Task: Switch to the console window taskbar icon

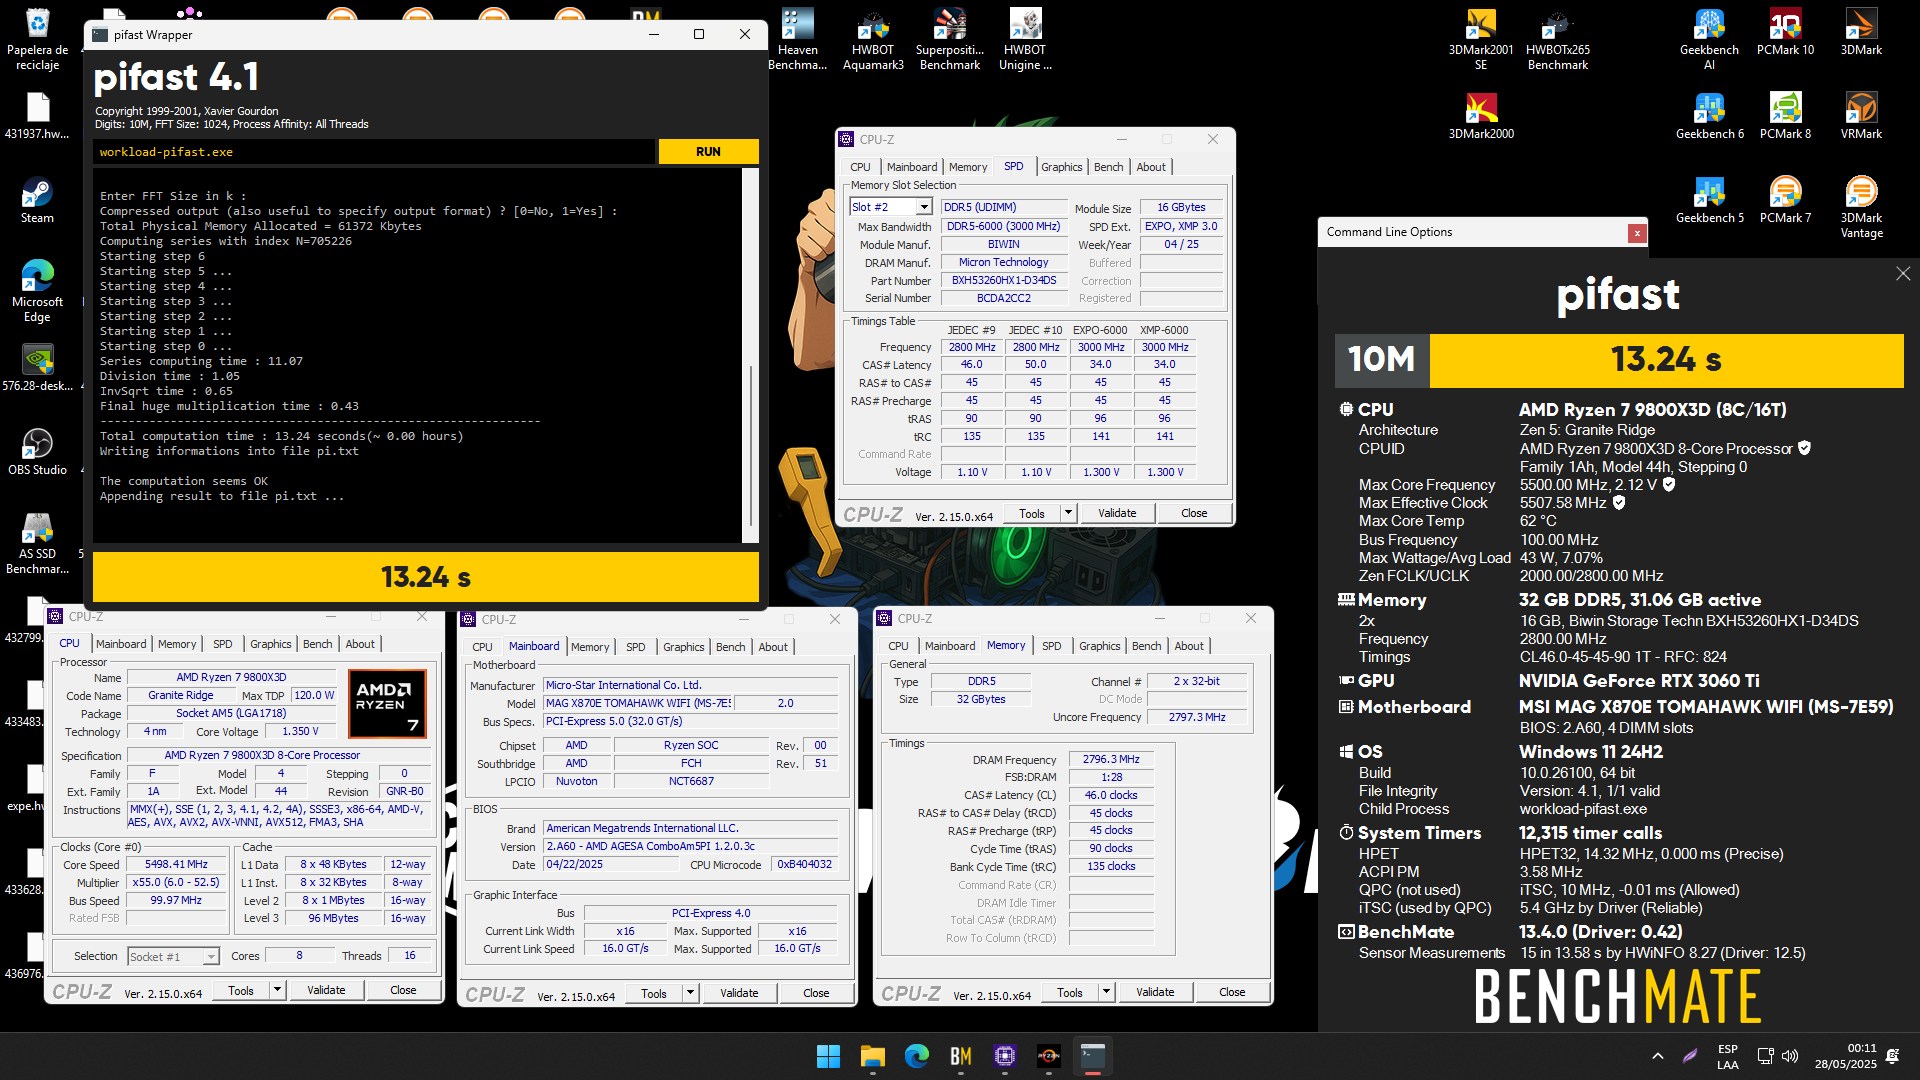Action: [1093, 1056]
